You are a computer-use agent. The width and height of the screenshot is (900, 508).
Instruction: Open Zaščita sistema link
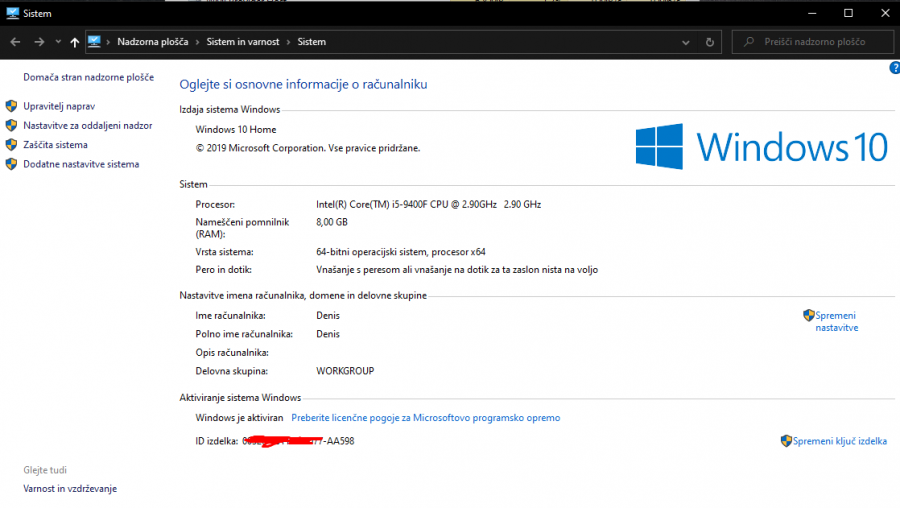point(55,145)
